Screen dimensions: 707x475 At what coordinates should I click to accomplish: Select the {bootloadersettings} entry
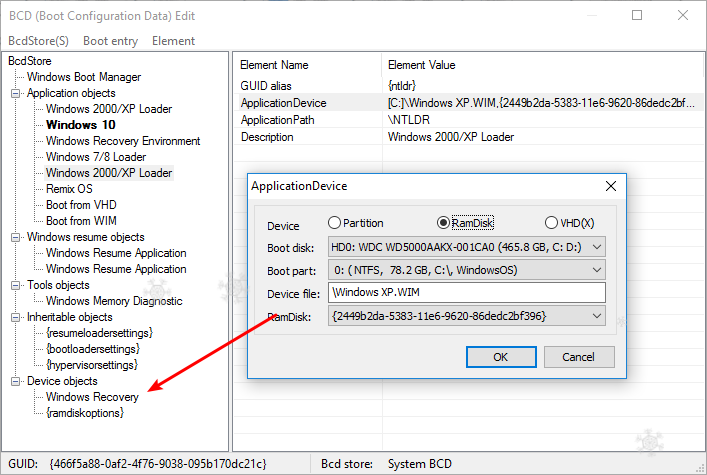click(93, 349)
